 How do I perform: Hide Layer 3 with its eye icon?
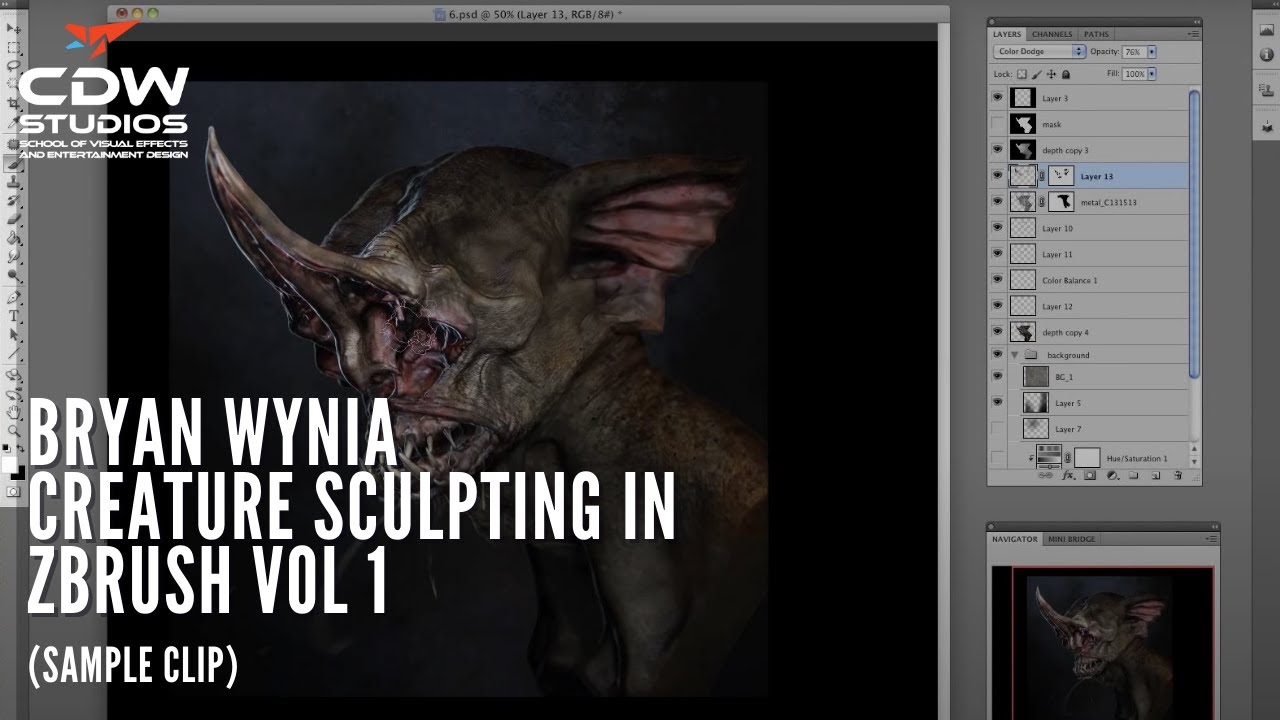point(997,98)
